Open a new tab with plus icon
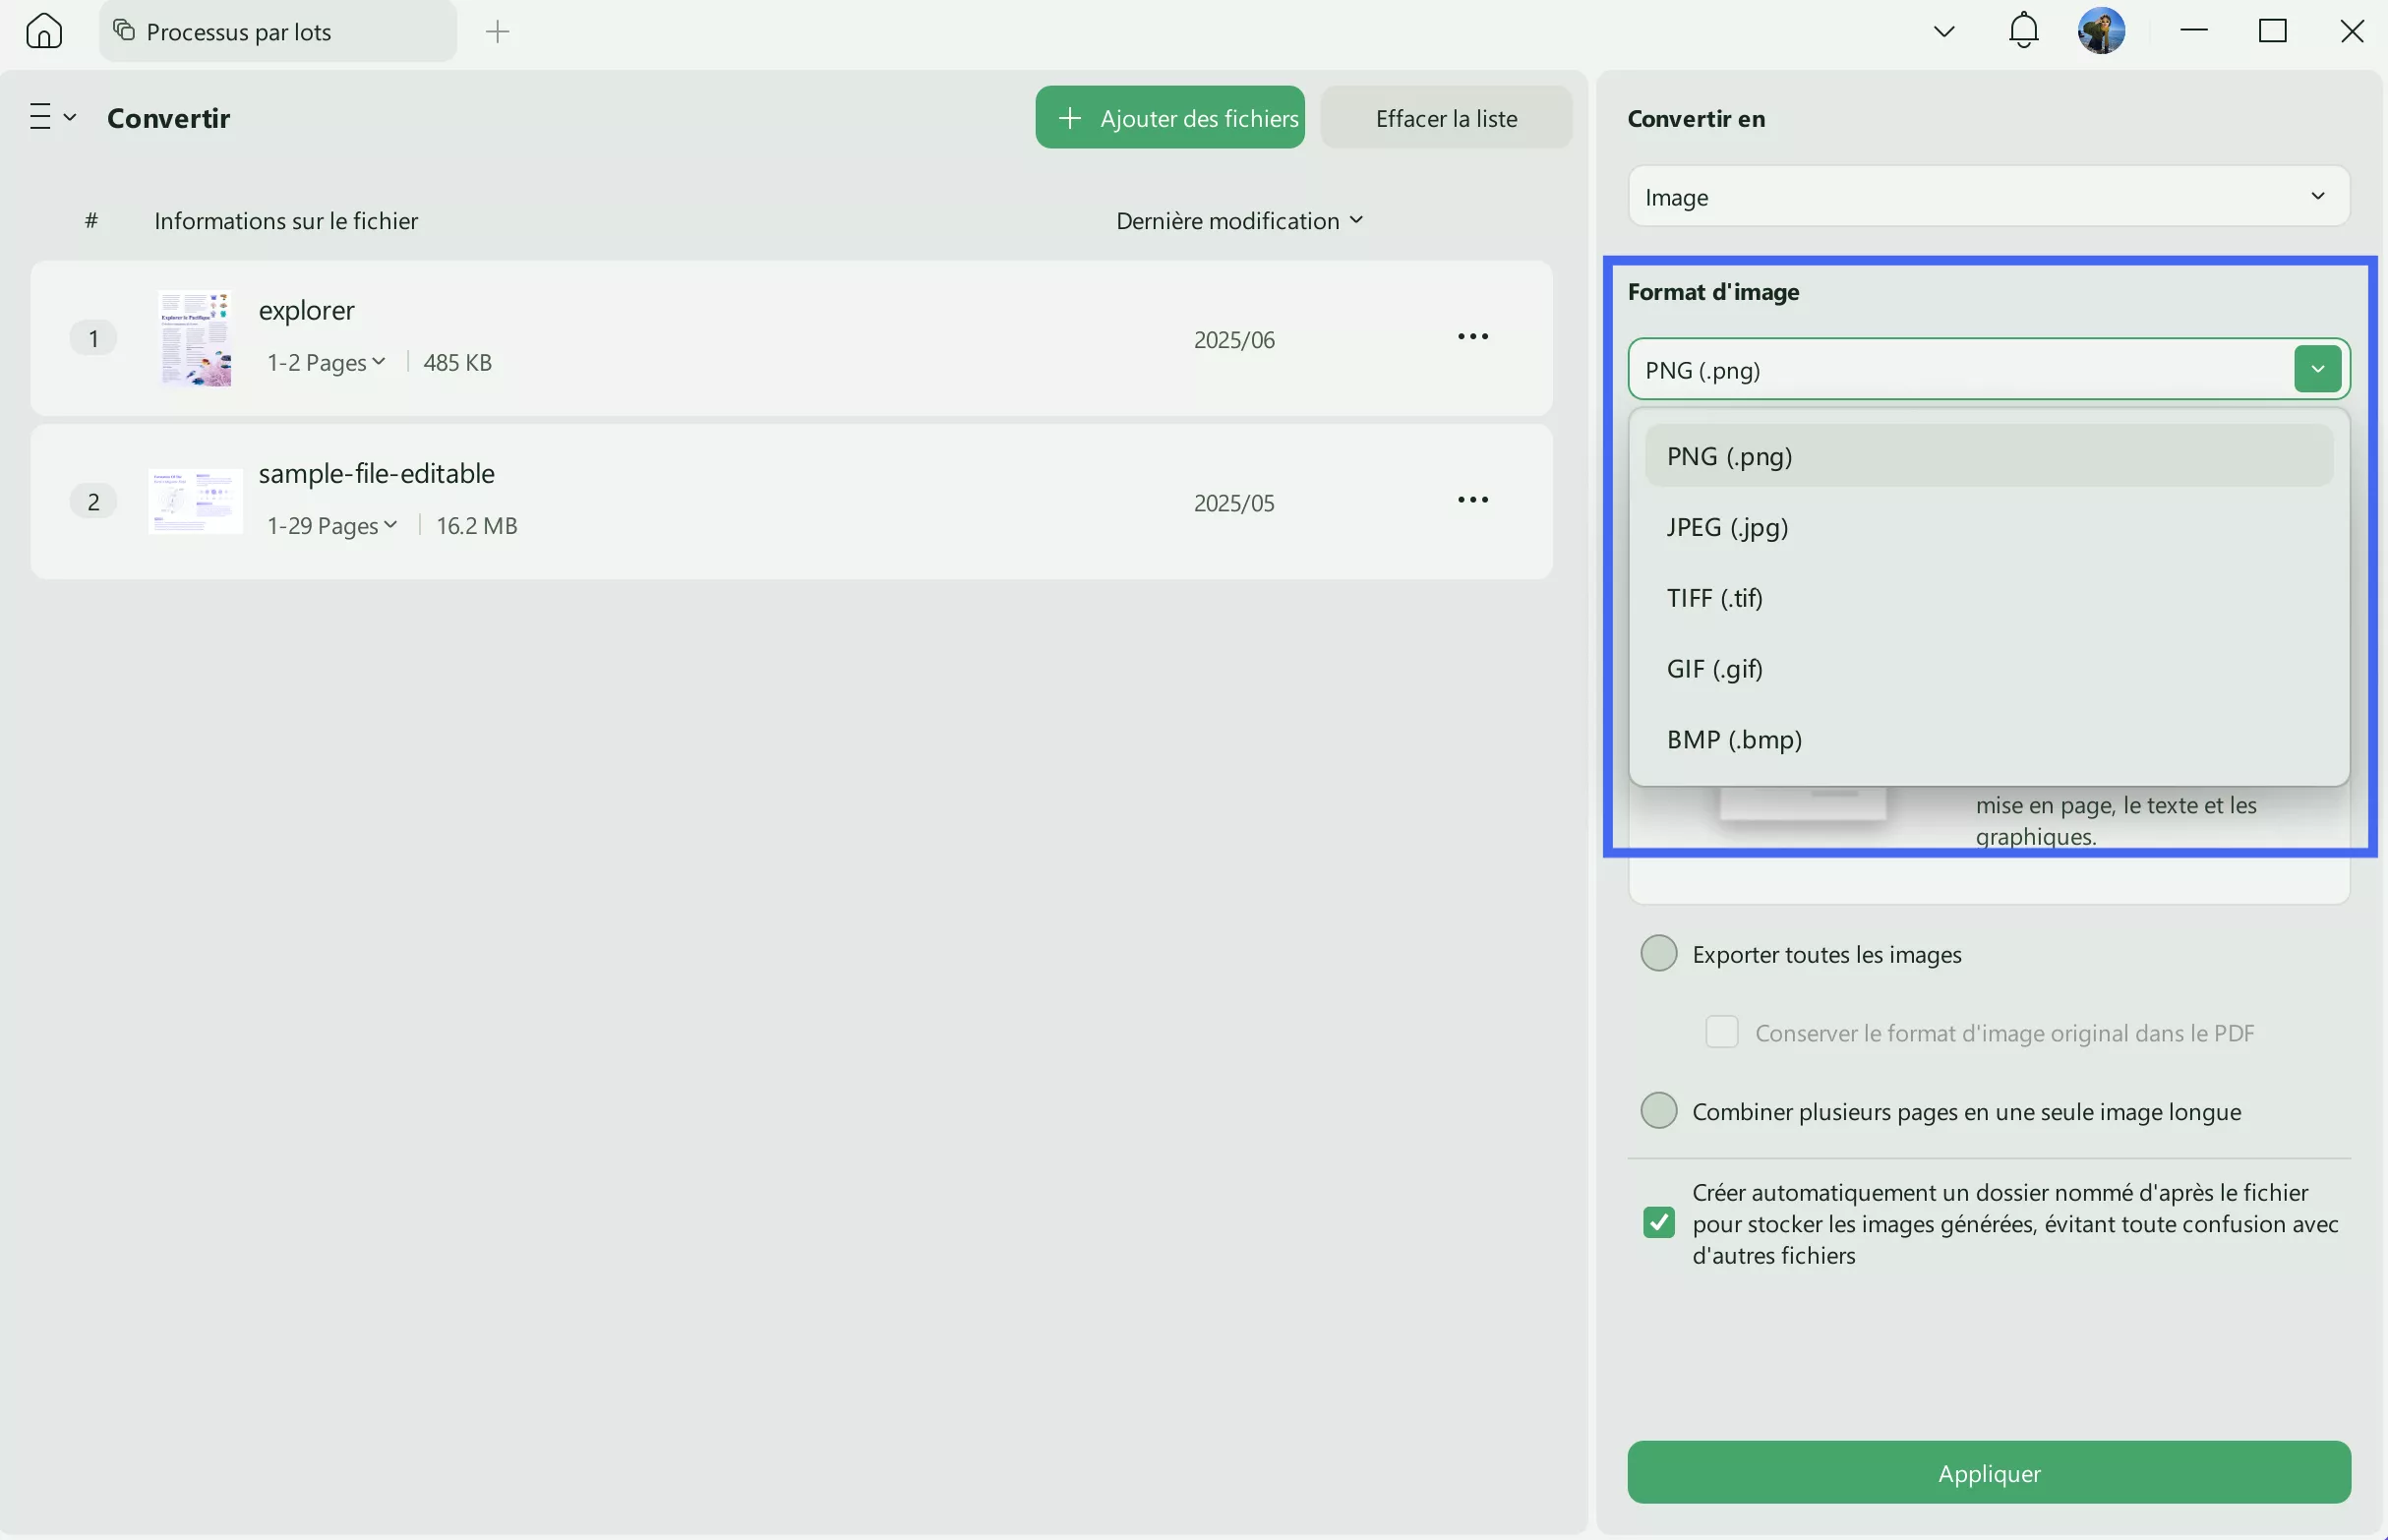The width and height of the screenshot is (2388, 1540). 497,32
